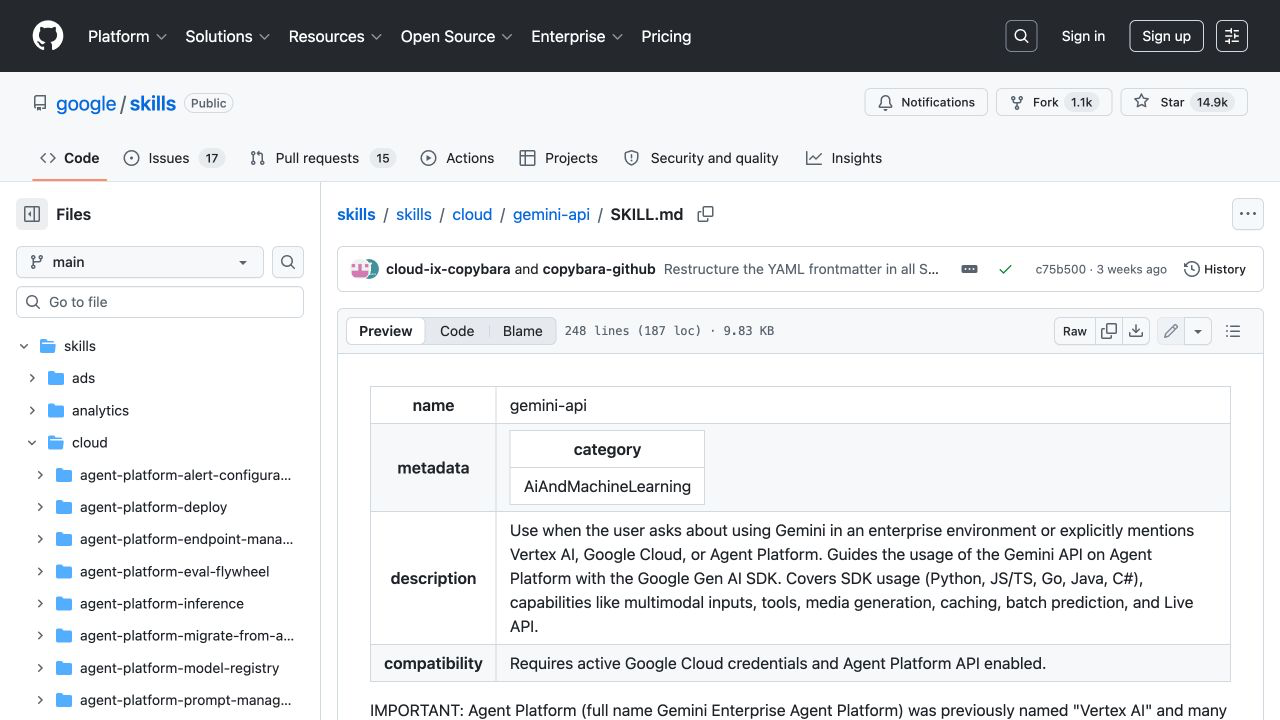The image size is (1280, 720).
Task: Open the Enterprise menu dropdown
Action: [577, 36]
